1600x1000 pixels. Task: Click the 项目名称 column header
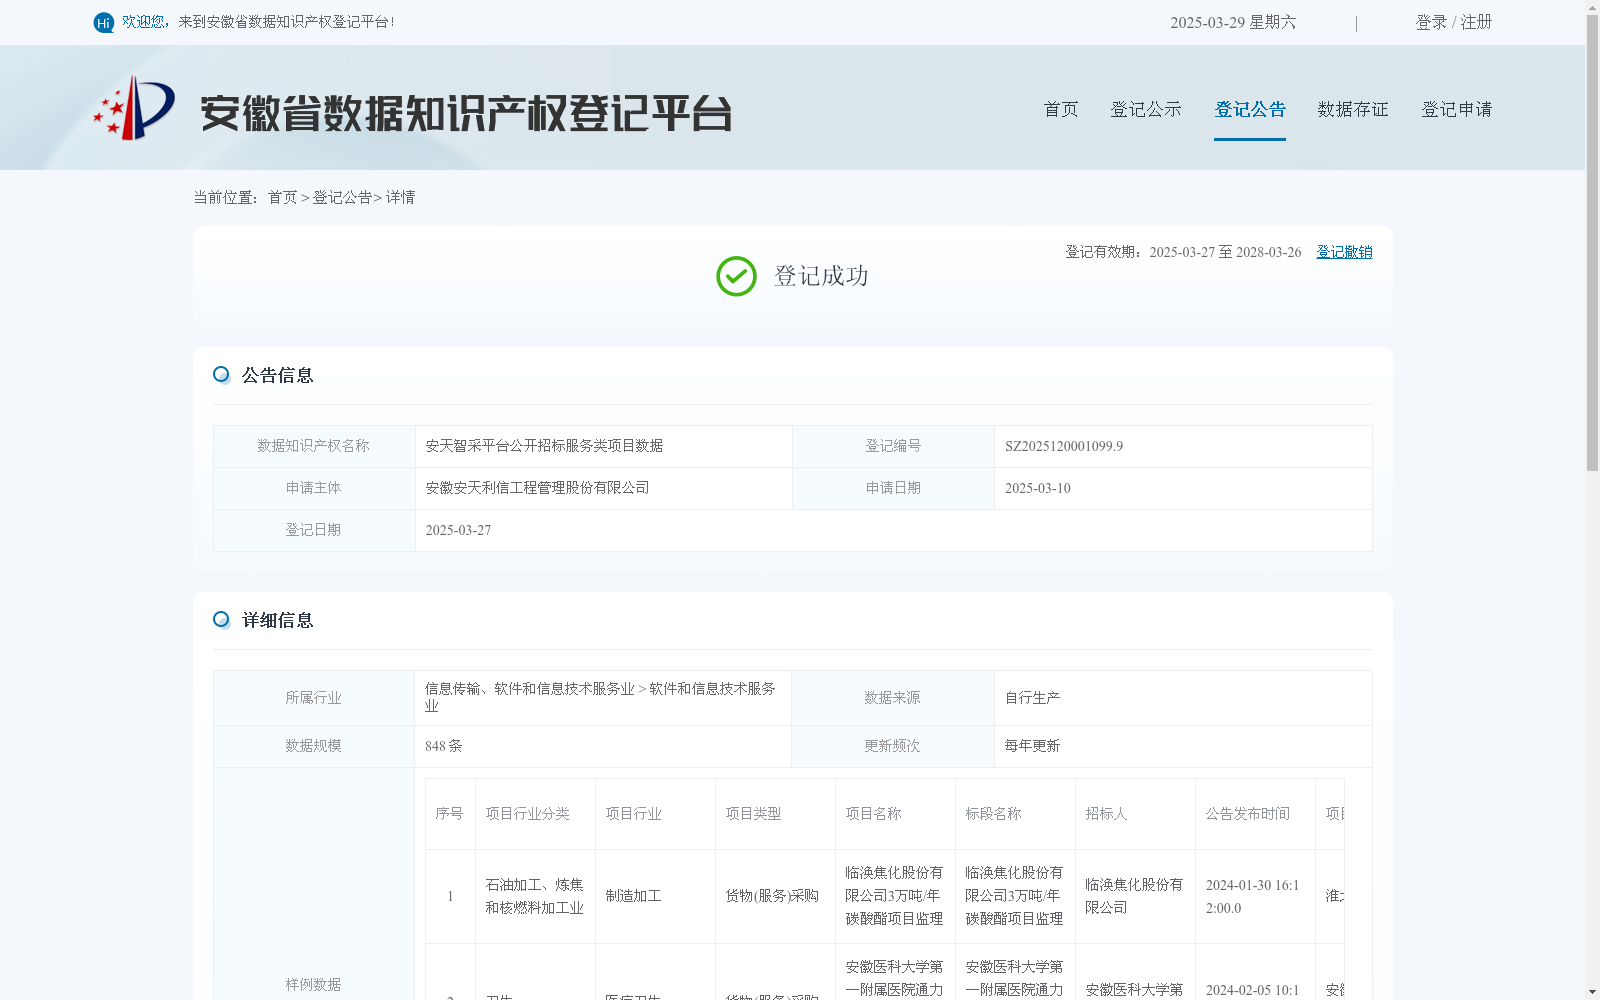(x=873, y=814)
